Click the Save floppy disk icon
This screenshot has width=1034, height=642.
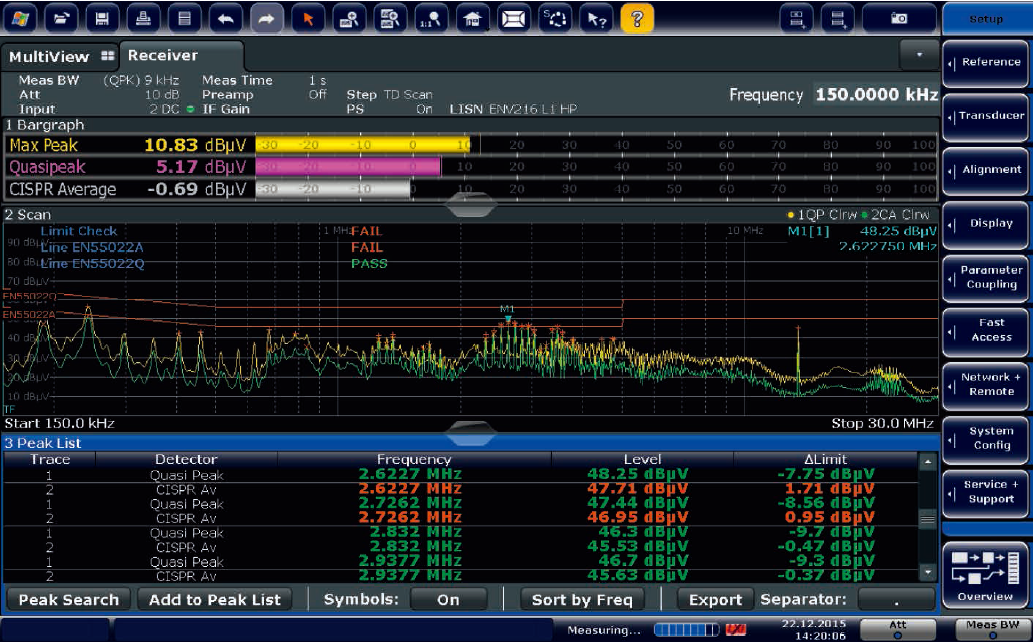pos(102,18)
